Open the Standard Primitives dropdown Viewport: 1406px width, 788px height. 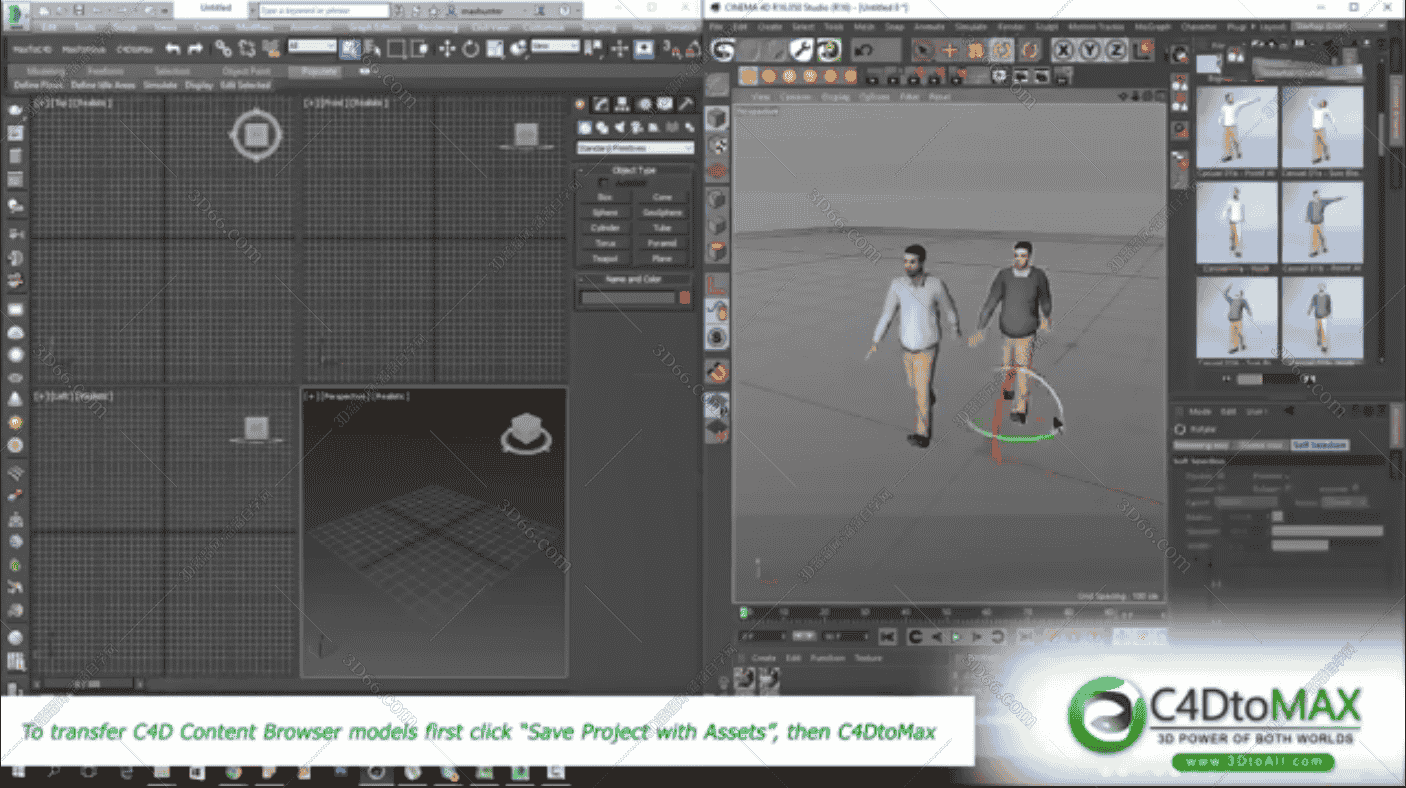635,148
